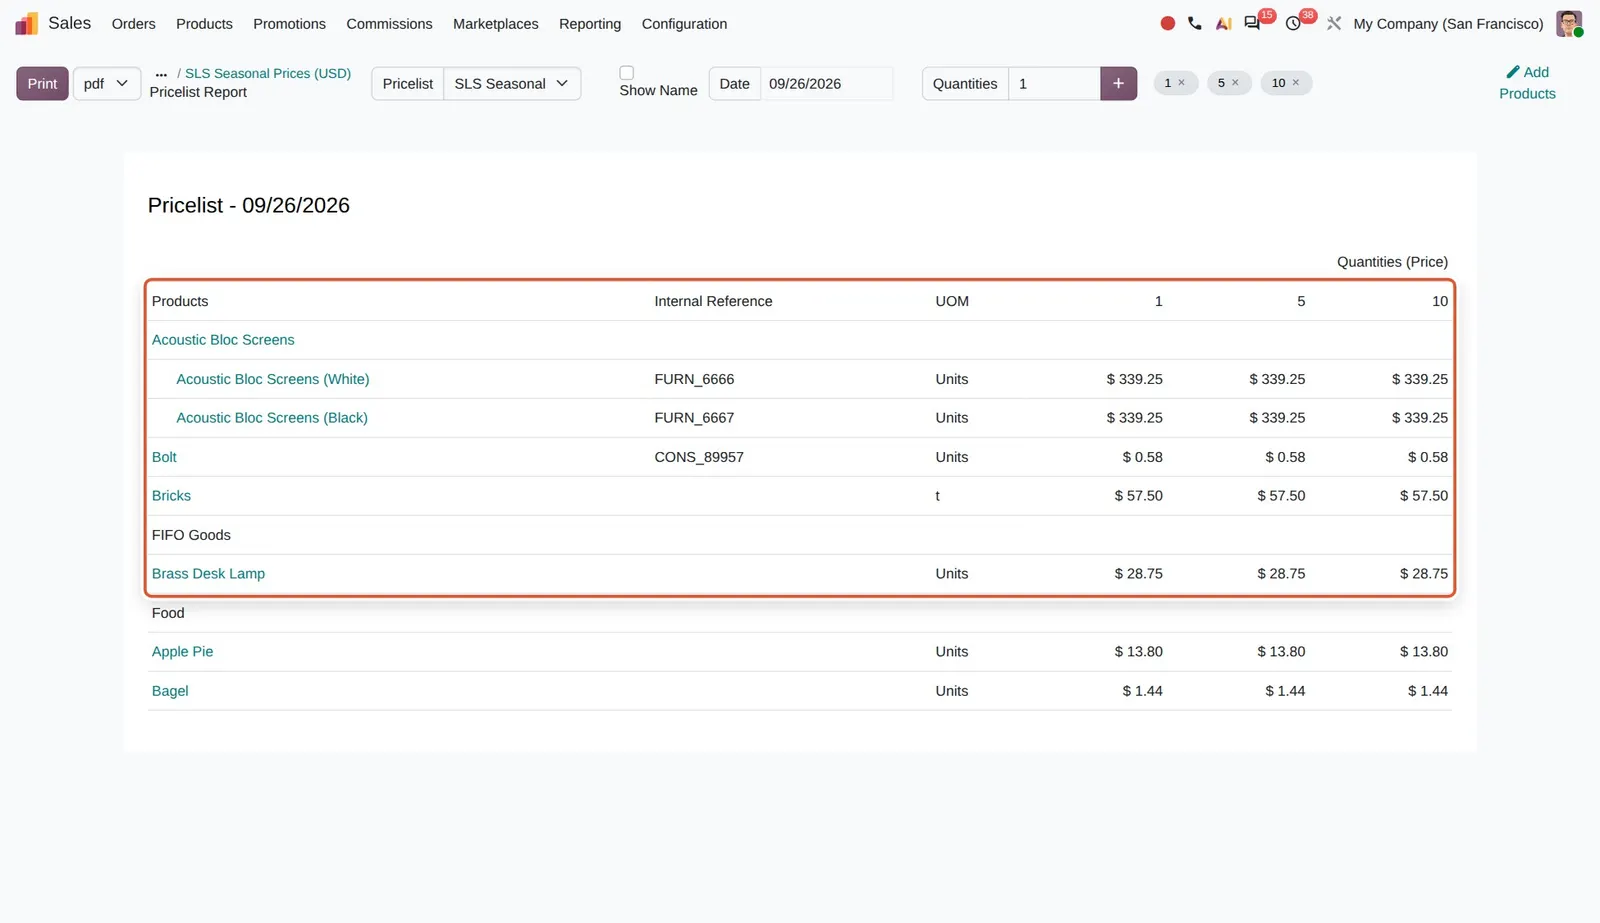Open the debug tools wrench icon
Screen dimensions: 1600x923
[x=1334, y=23]
